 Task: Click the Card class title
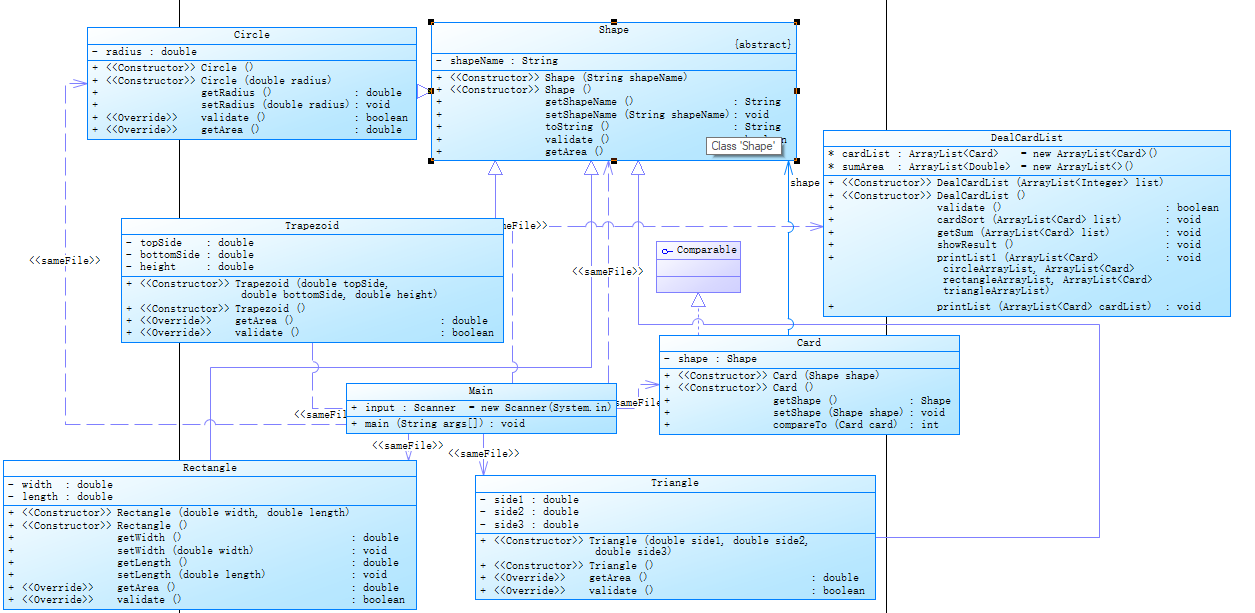[x=808, y=343]
